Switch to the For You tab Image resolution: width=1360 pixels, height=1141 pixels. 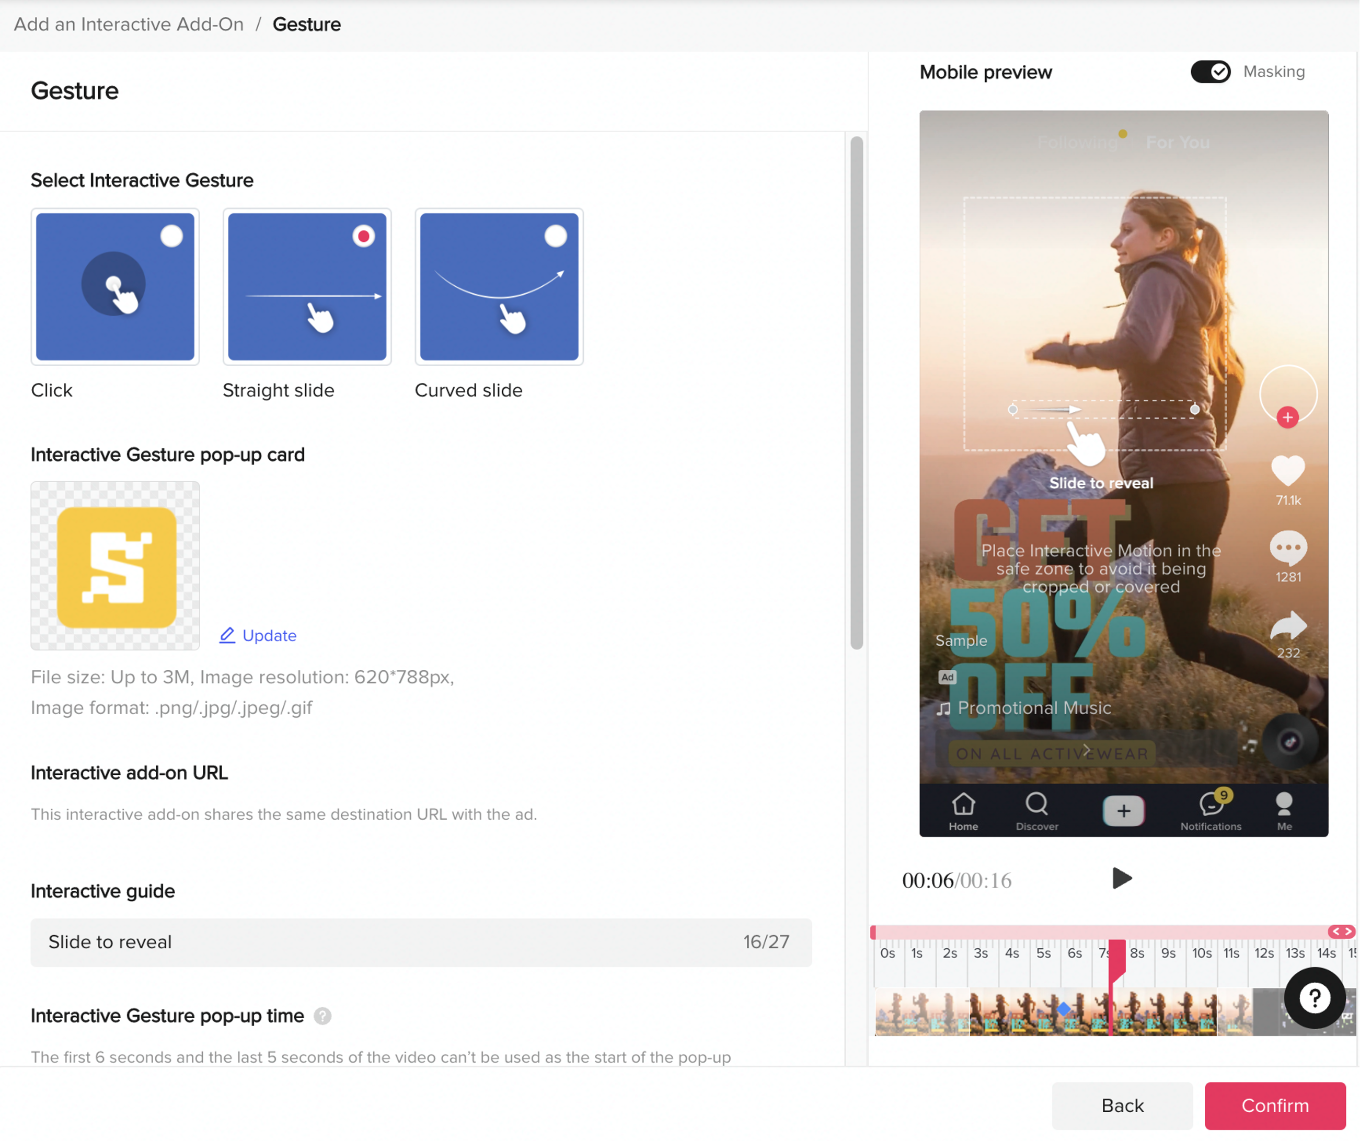1178,142
